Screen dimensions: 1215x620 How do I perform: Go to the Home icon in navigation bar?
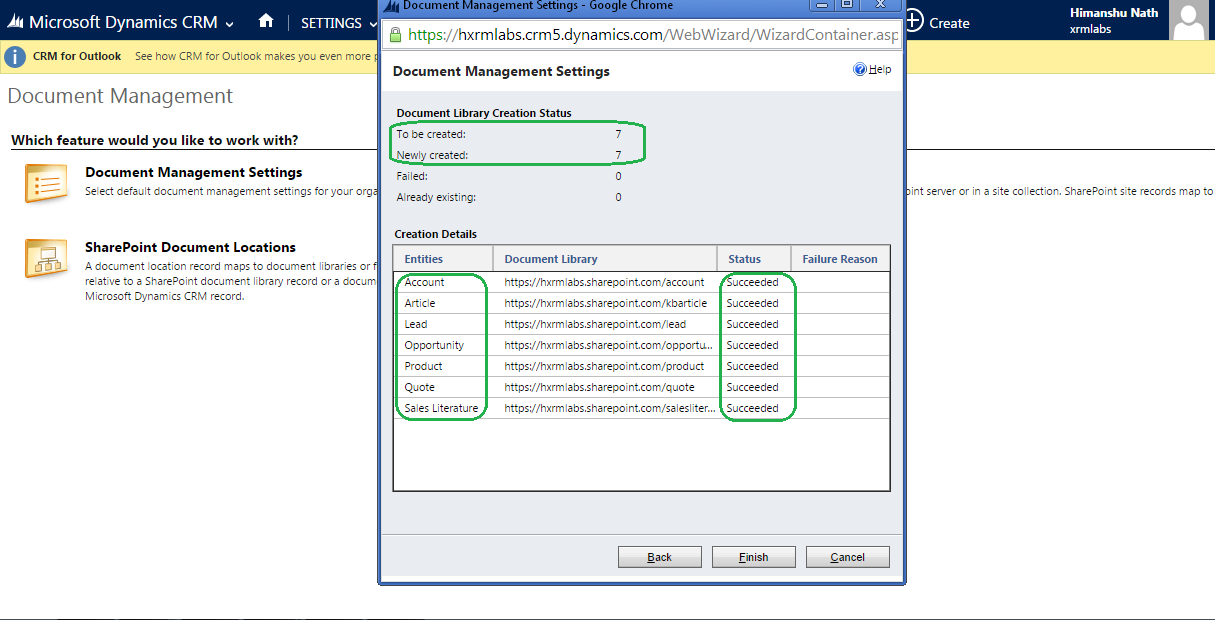point(266,21)
